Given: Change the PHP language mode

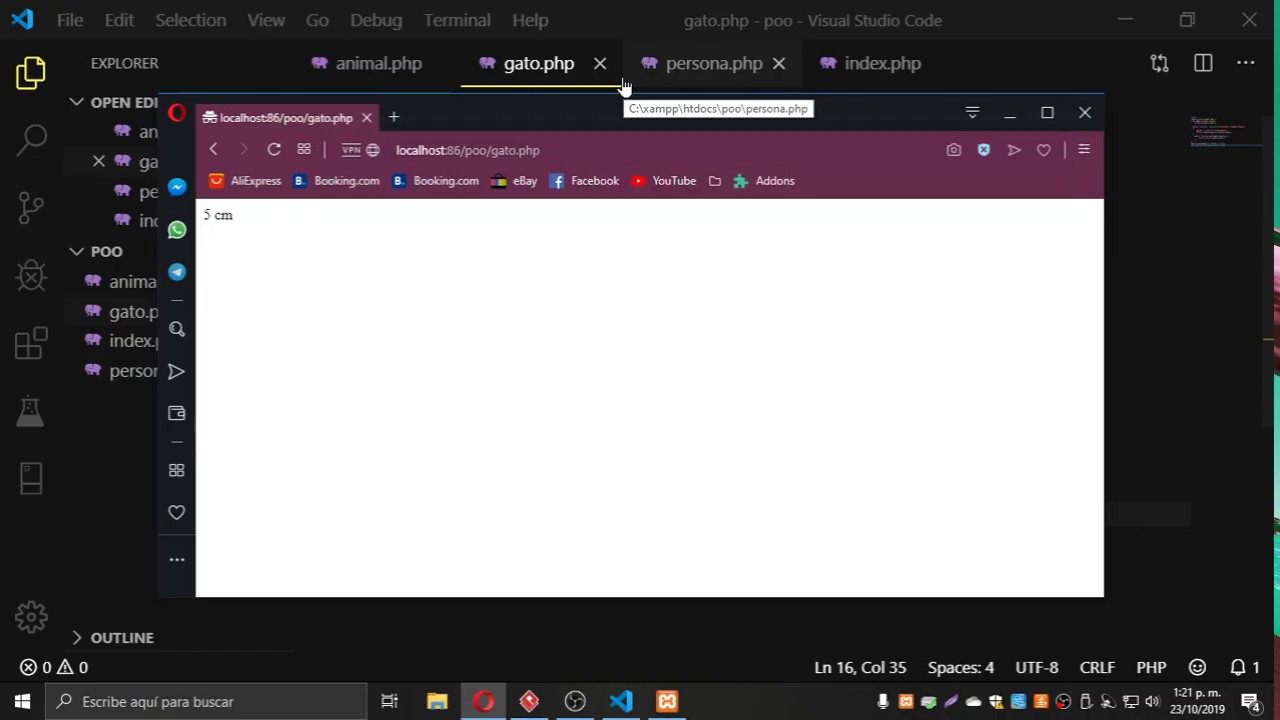Looking at the screenshot, I should coord(1151,667).
